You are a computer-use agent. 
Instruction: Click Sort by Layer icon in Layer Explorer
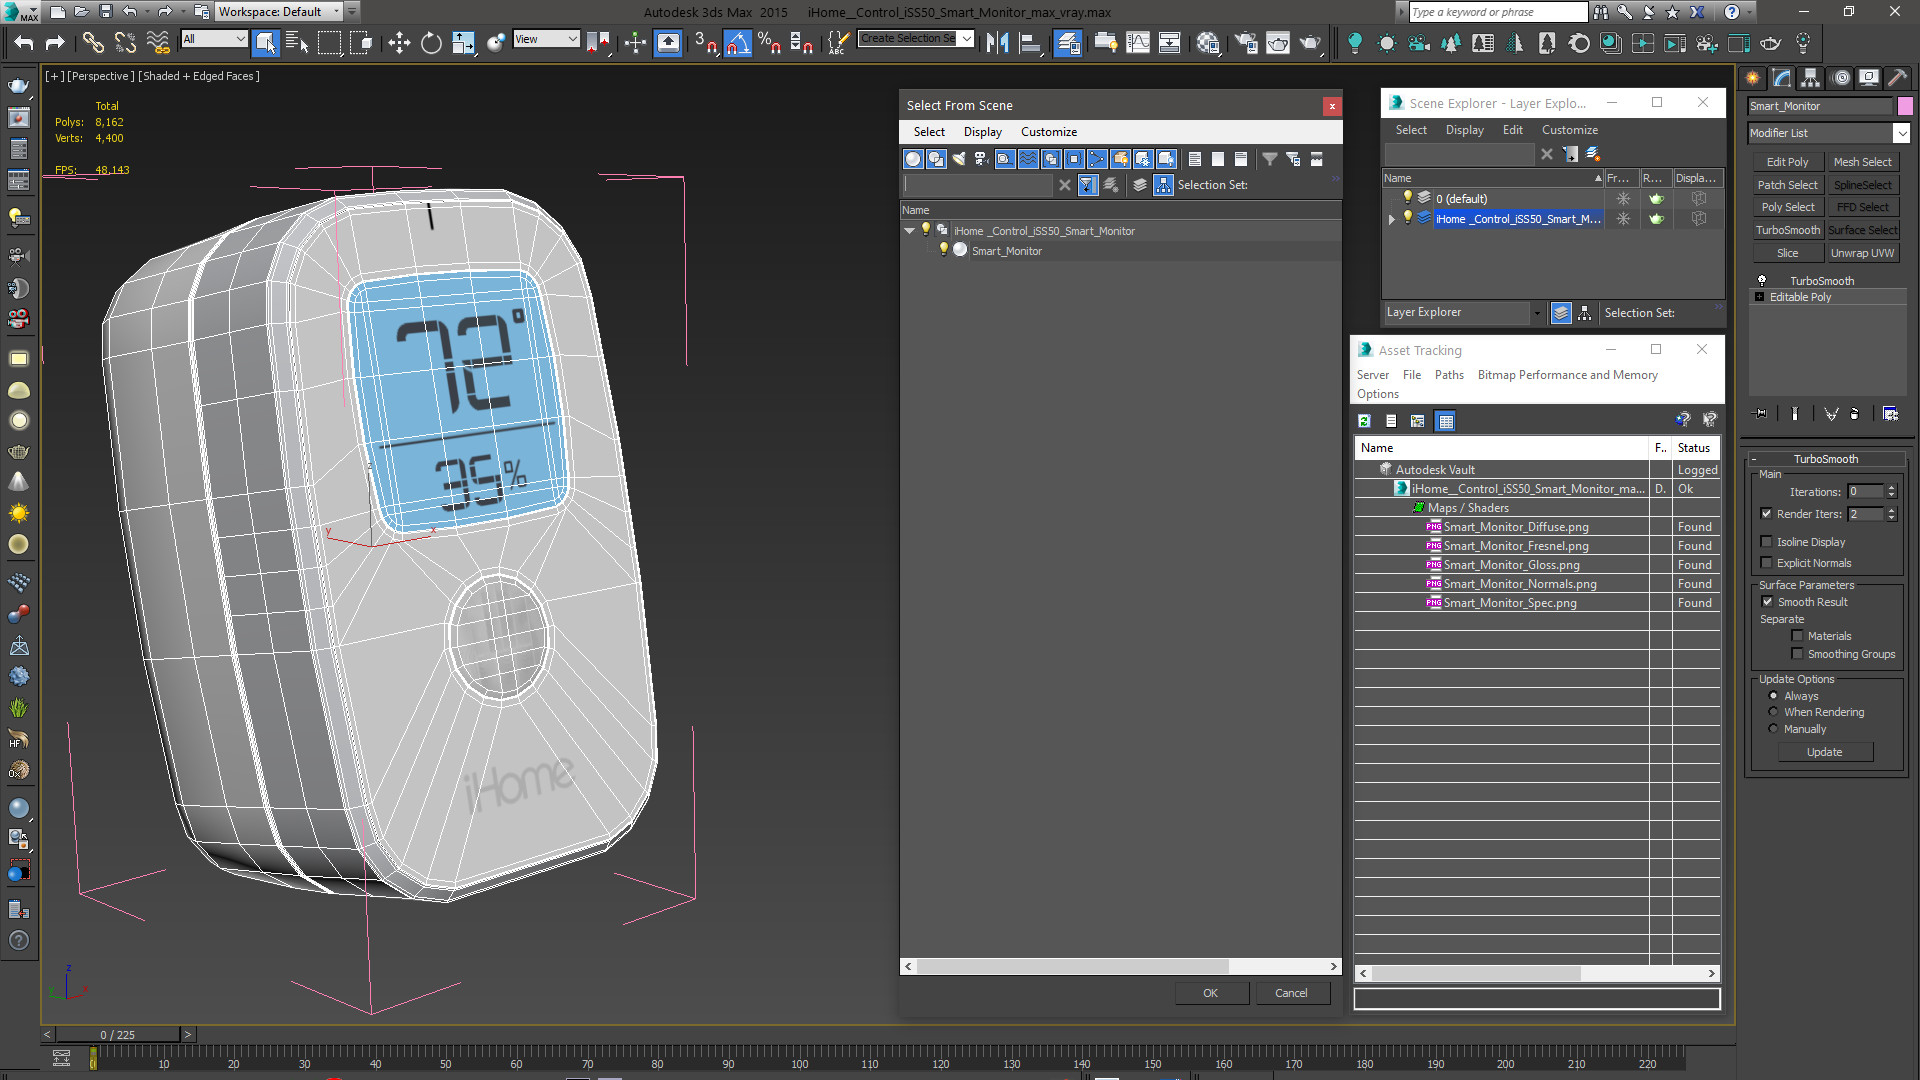[1561, 313]
